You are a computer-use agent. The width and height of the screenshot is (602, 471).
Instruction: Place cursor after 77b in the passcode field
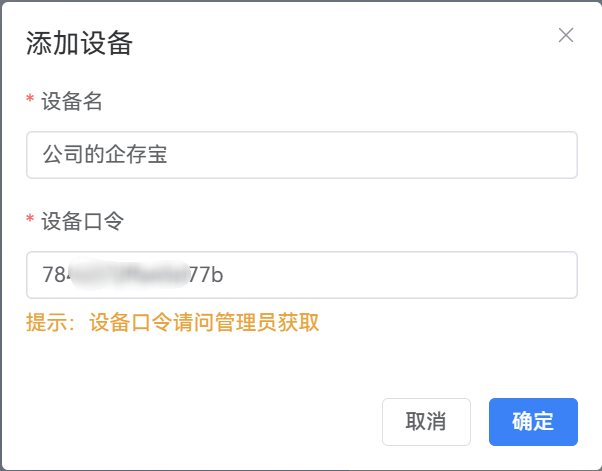[225, 275]
